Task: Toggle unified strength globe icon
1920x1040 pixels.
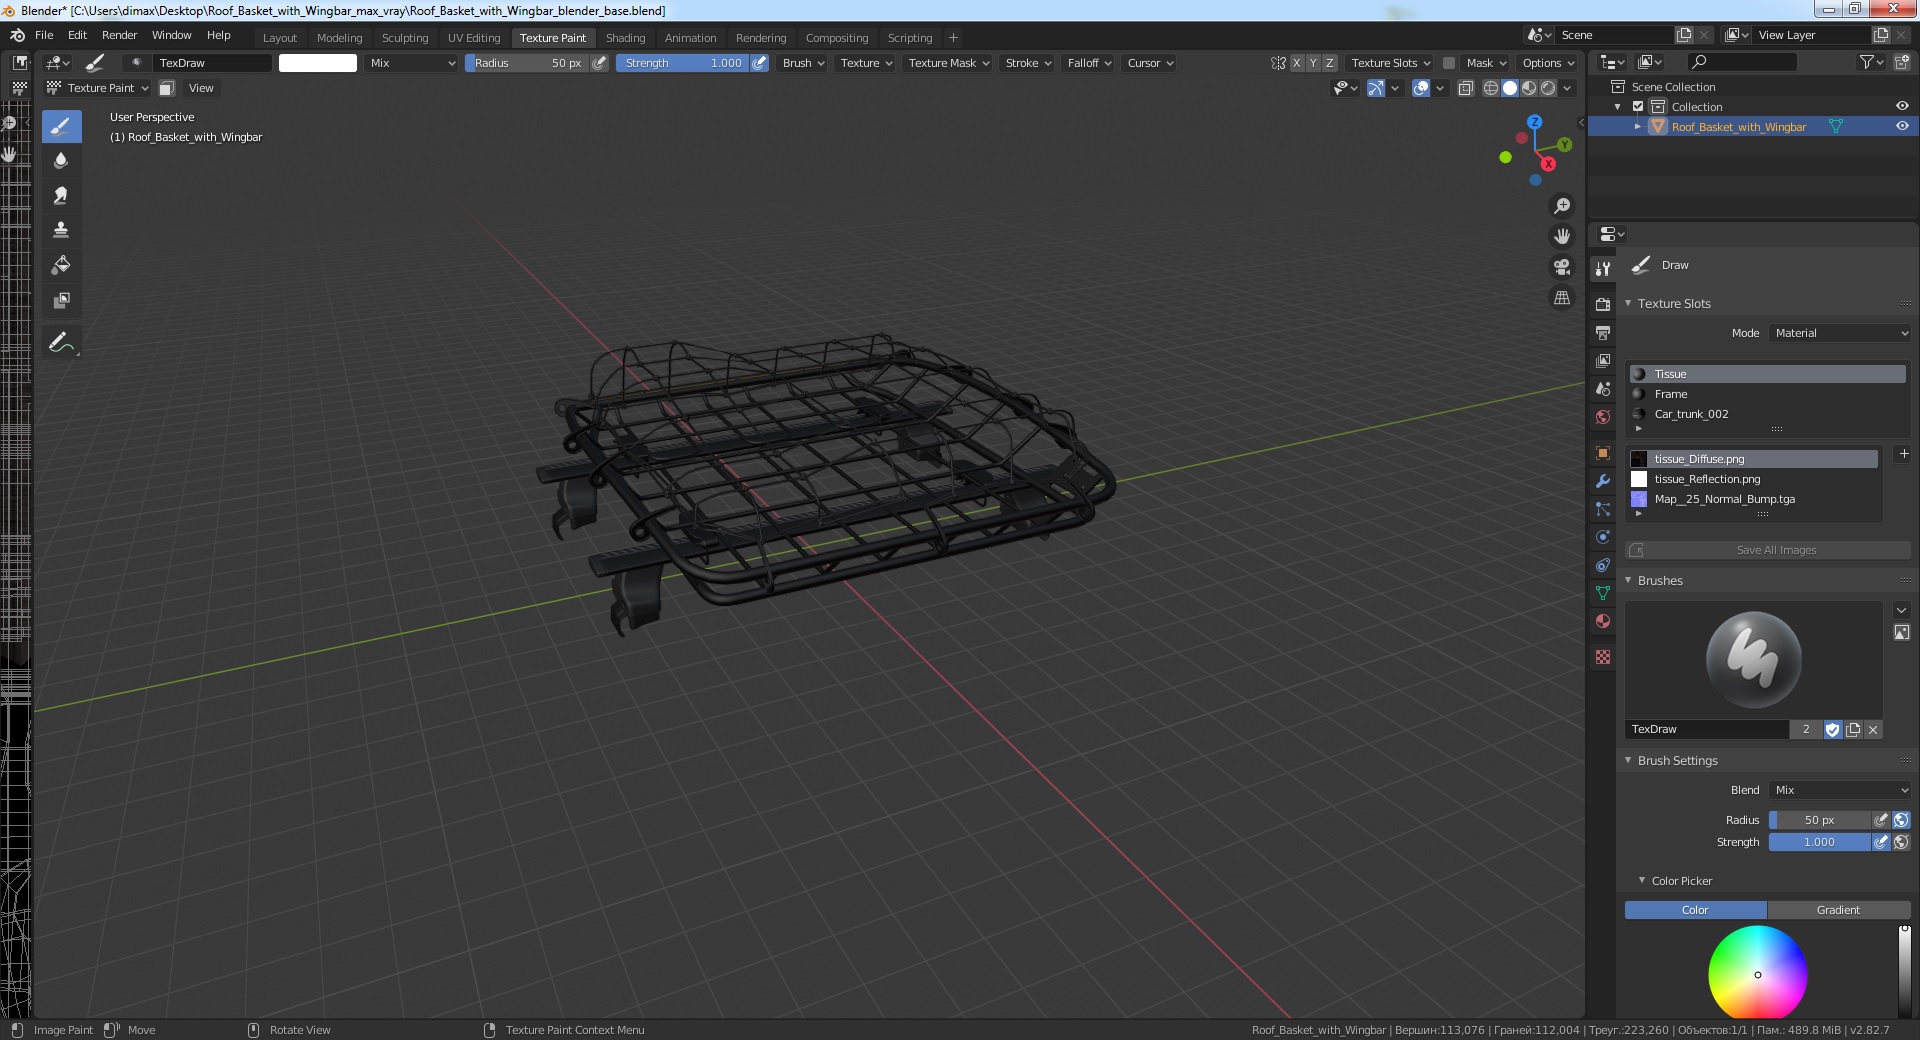Action: (1901, 842)
